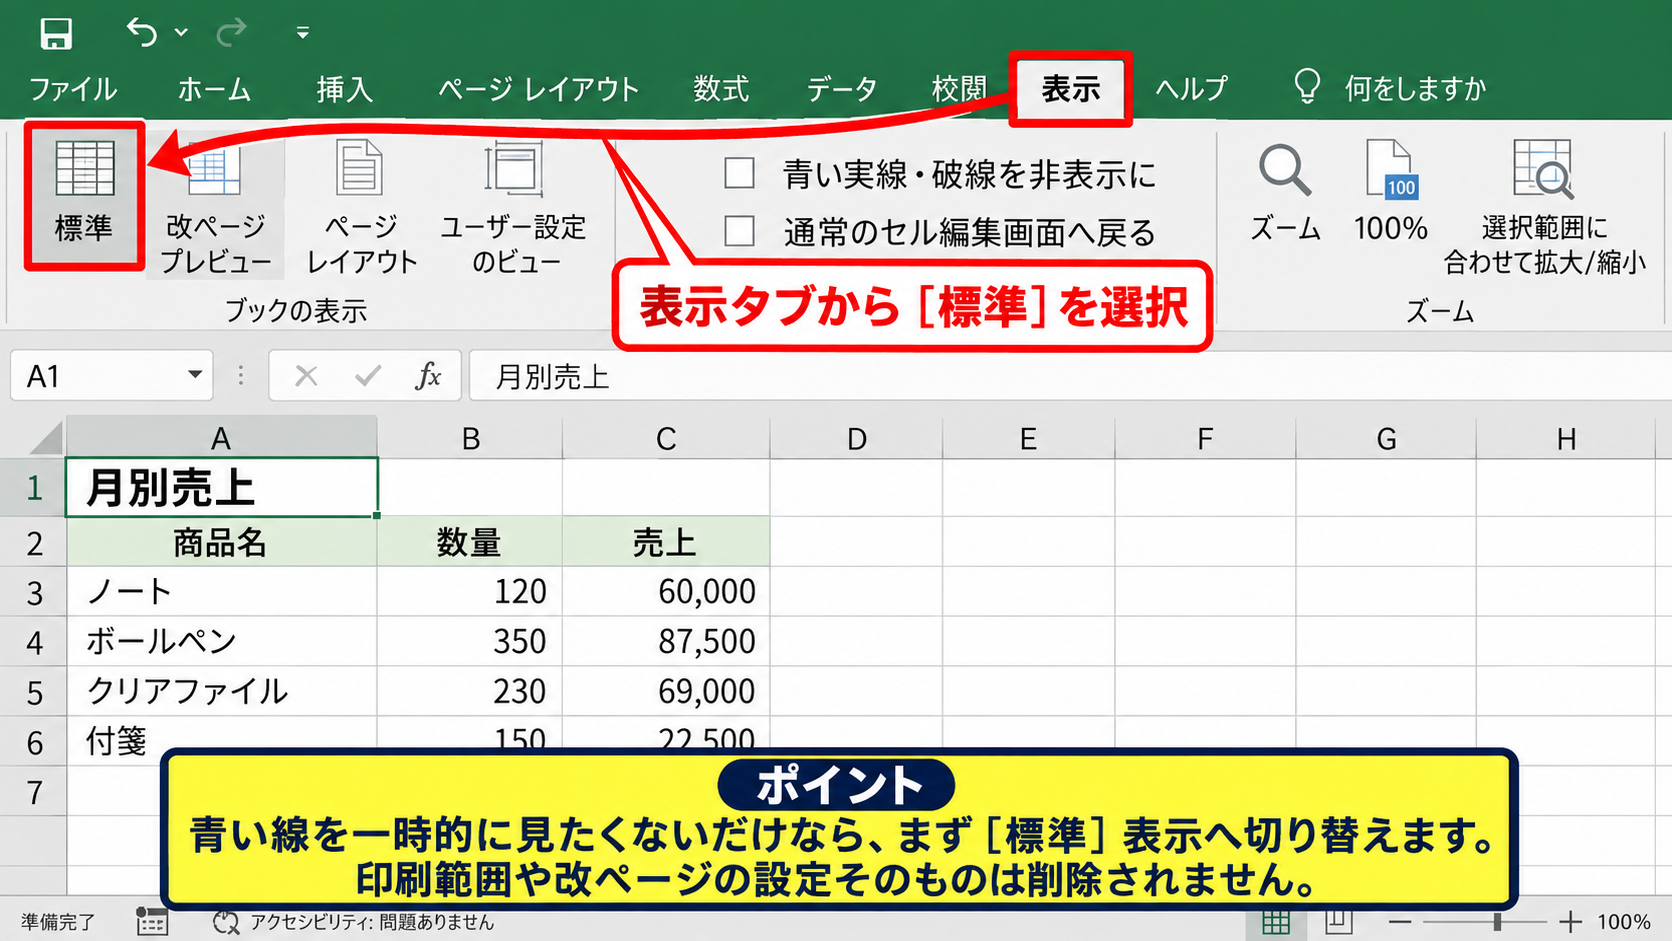
Task: Switch to 改ページプレビュー view
Action: 215,207
